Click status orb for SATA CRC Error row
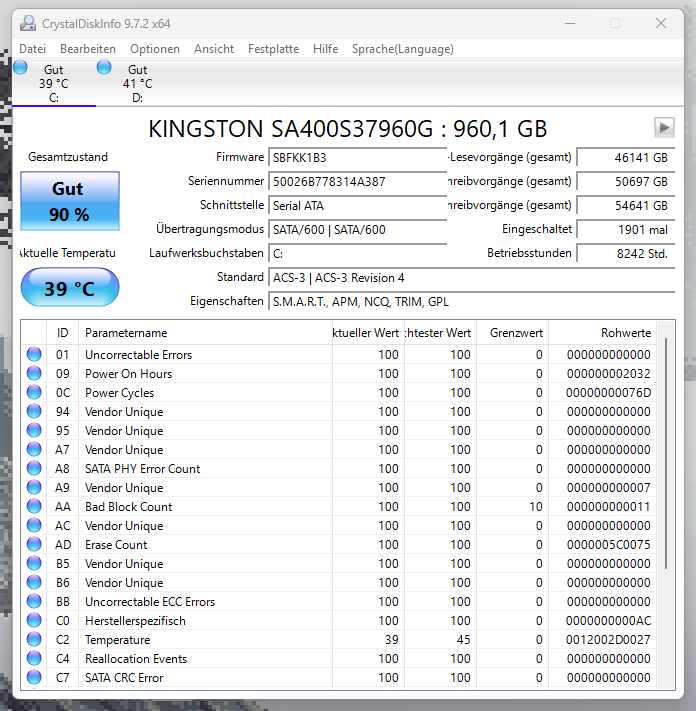This screenshot has width=696, height=711. point(34,677)
